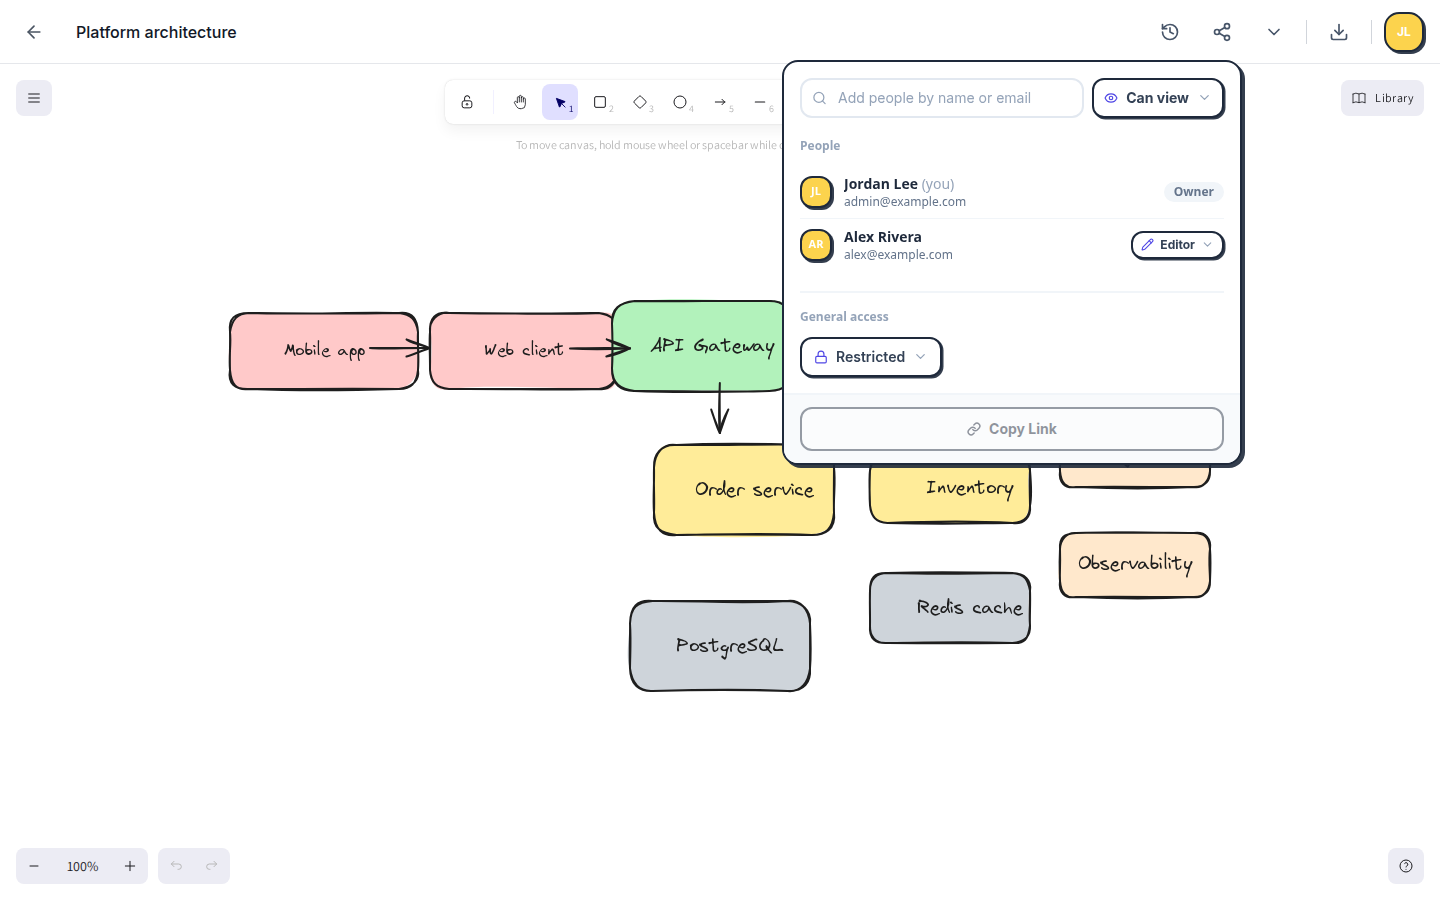
Task: Select the green API Gateway box
Action: coord(698,346)
